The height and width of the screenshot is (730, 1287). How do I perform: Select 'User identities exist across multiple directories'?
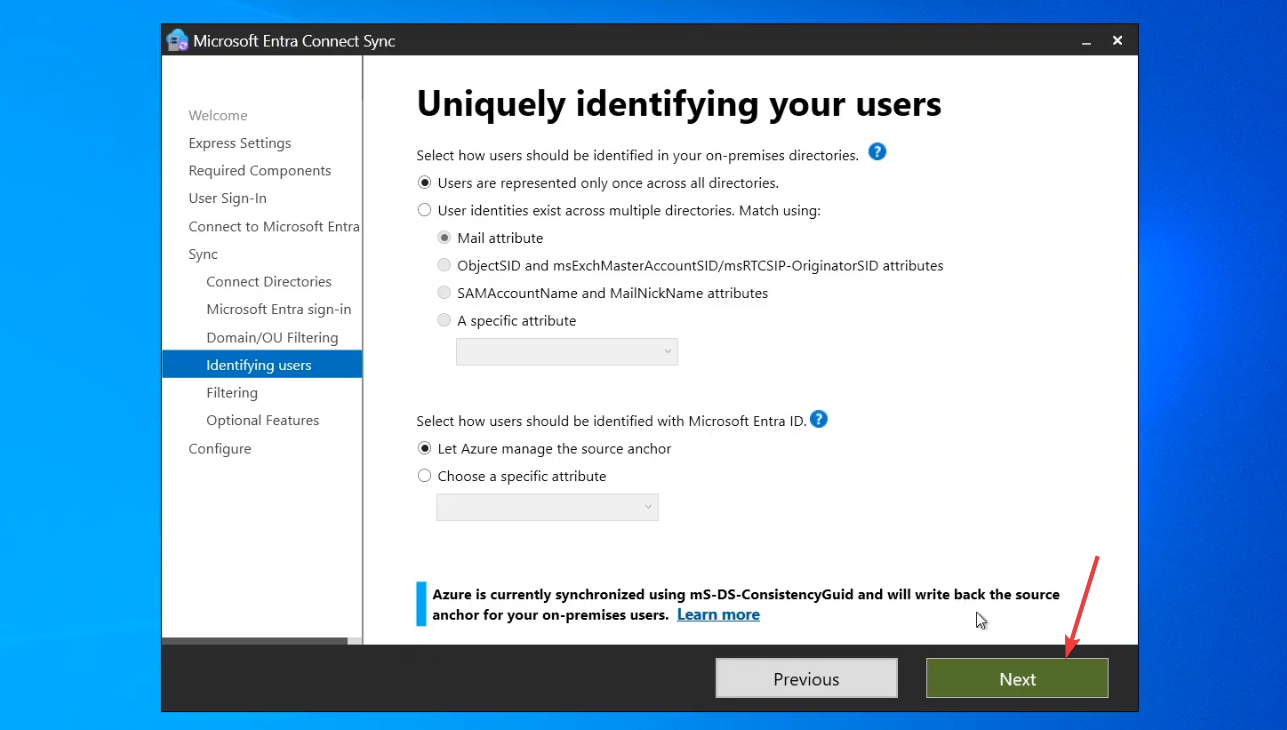tap(425, 211)
